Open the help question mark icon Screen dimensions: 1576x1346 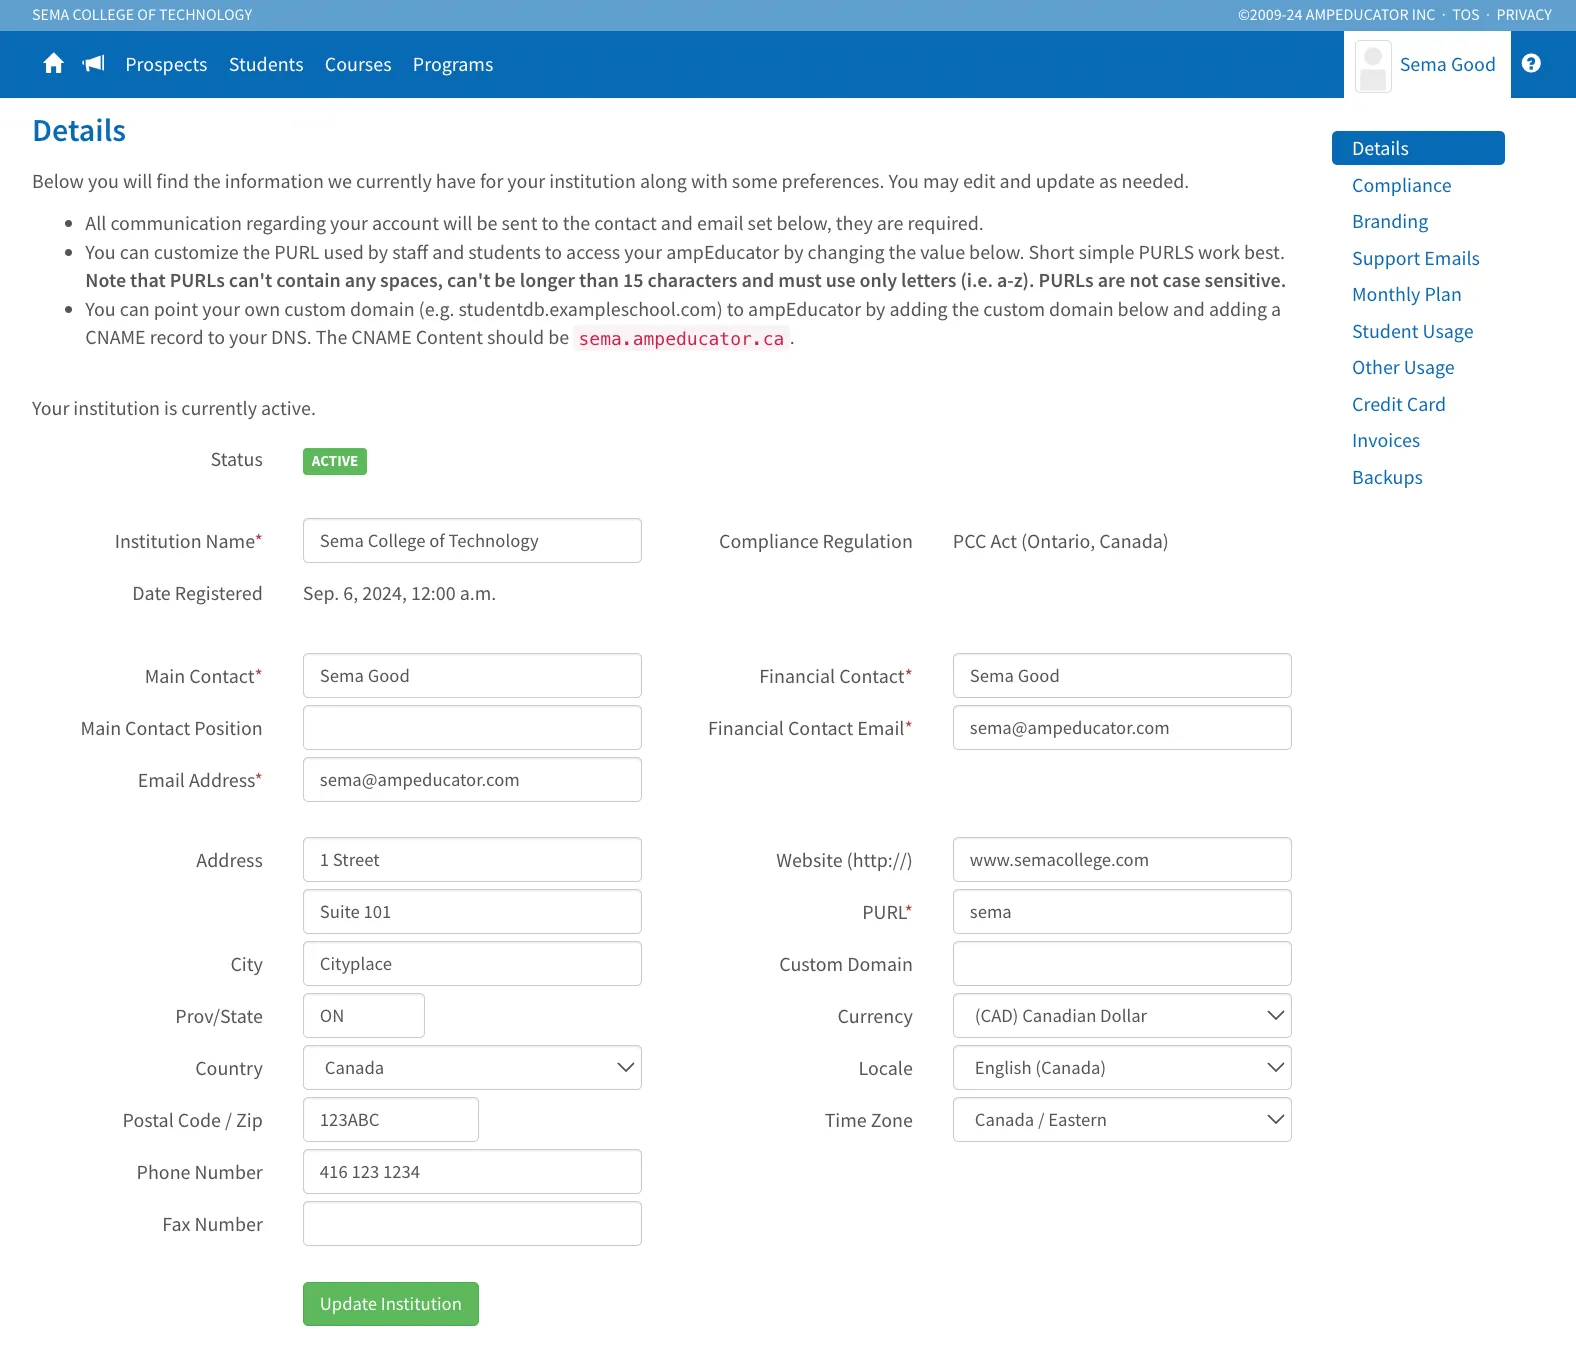click(1531, 64)
